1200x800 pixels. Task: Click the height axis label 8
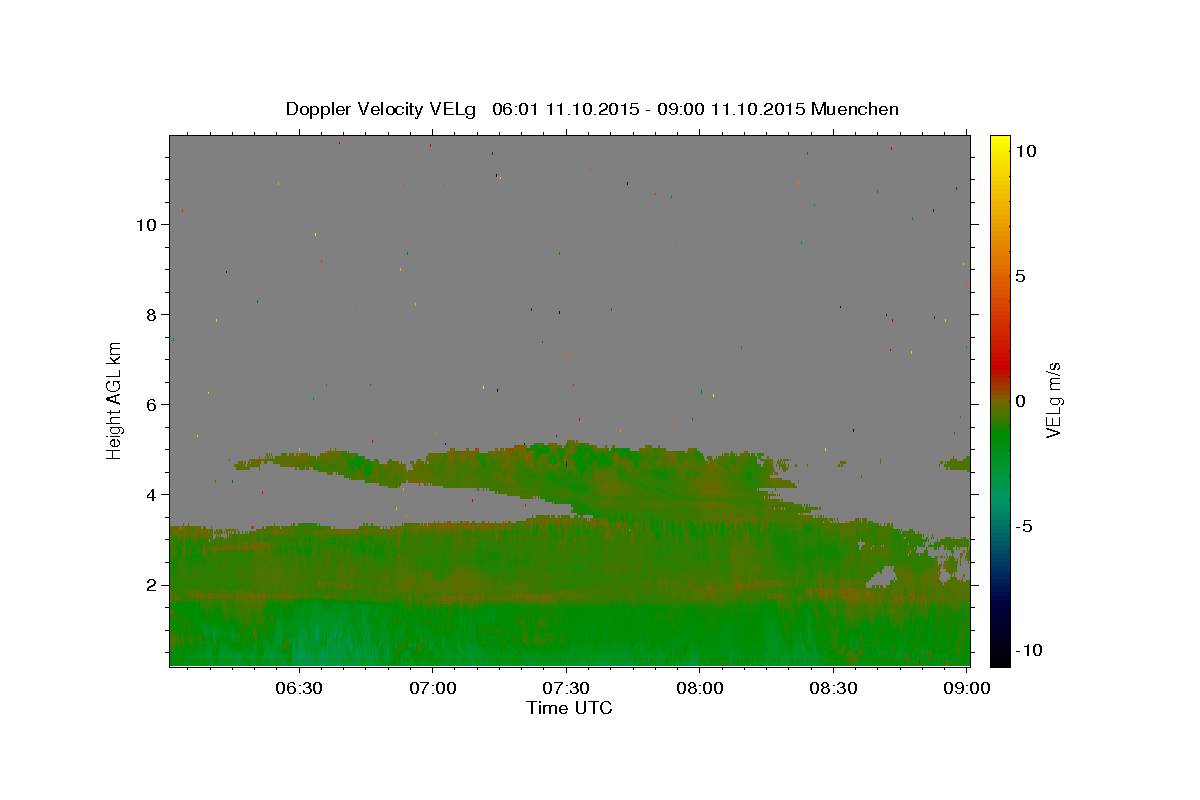click(151, 315)
